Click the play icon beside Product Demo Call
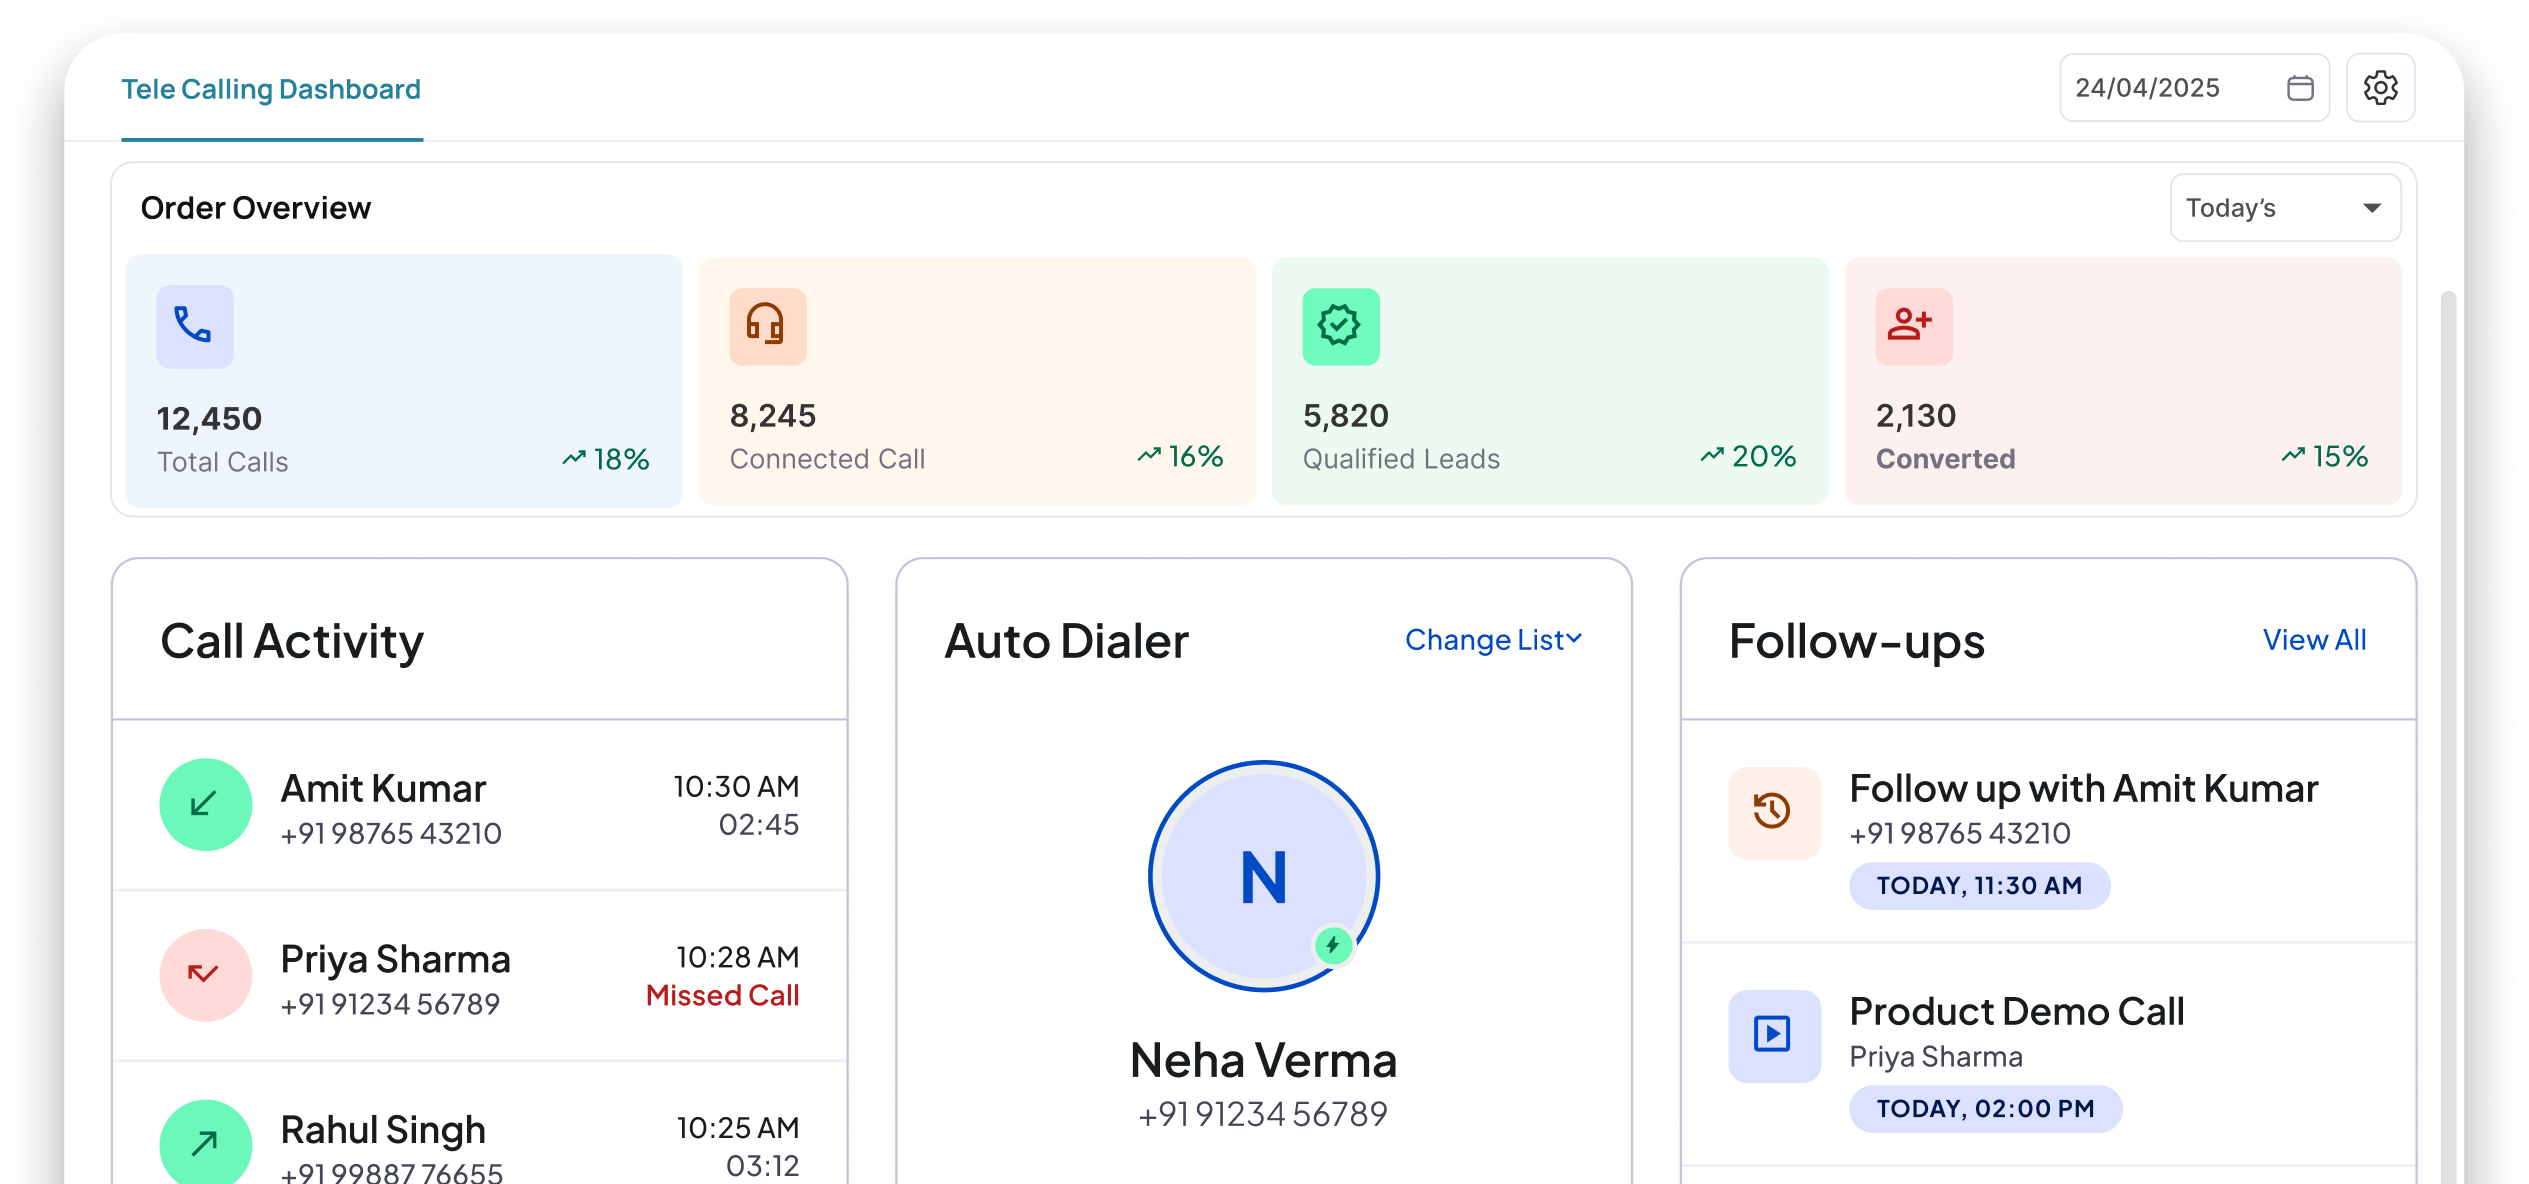The image size is (2529, 1184). pos(1774,1035)
